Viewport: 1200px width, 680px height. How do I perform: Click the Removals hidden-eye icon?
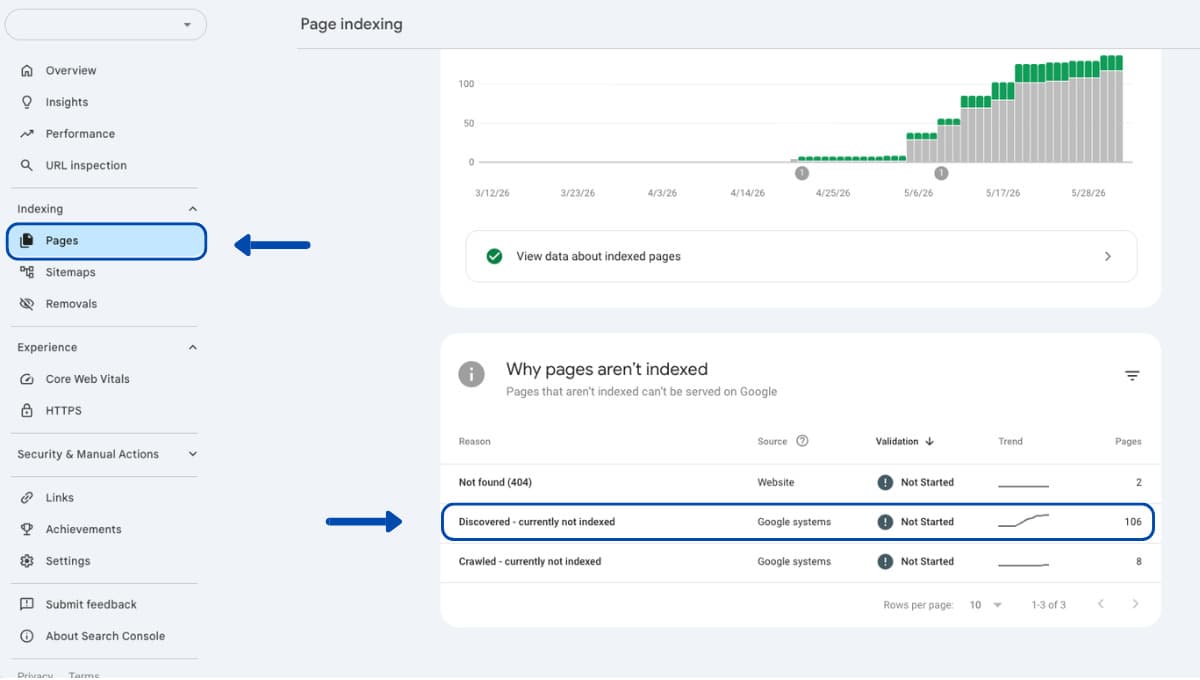(x=27, y=304)
